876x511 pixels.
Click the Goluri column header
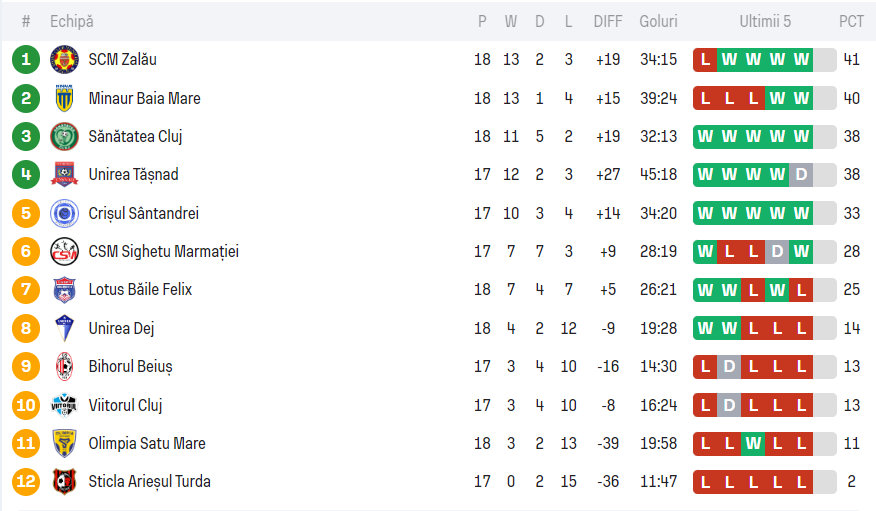tap(658, 21)
